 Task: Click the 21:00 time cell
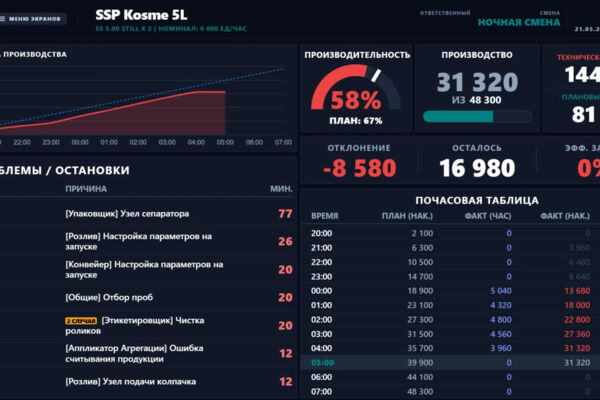(x=321, y=248)
